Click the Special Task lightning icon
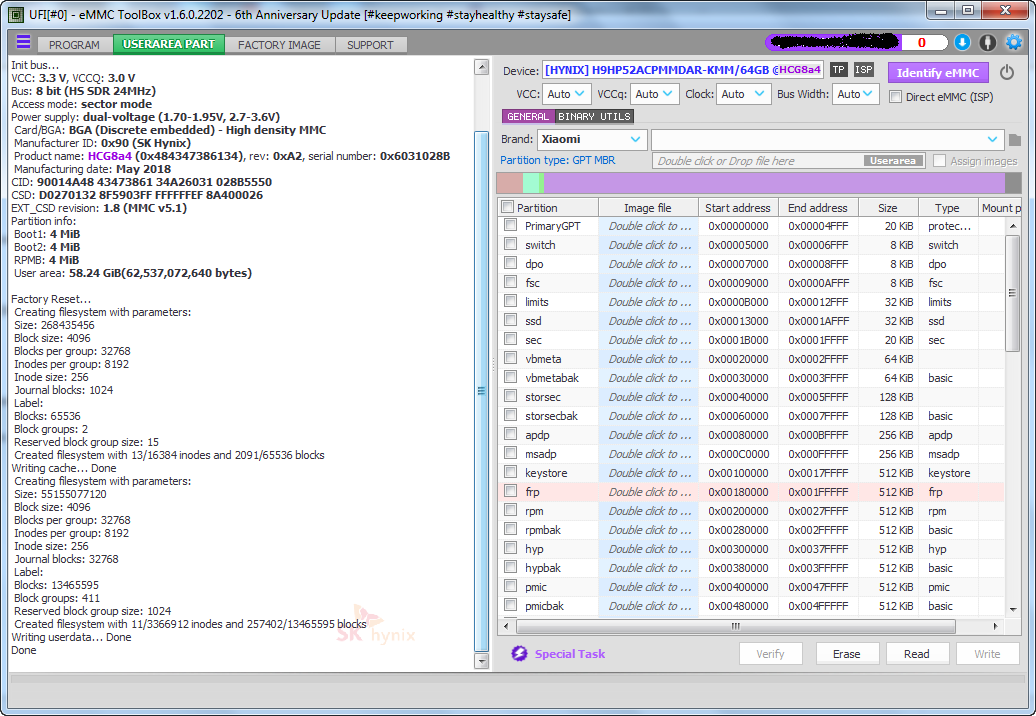 [x=519, y=654]
